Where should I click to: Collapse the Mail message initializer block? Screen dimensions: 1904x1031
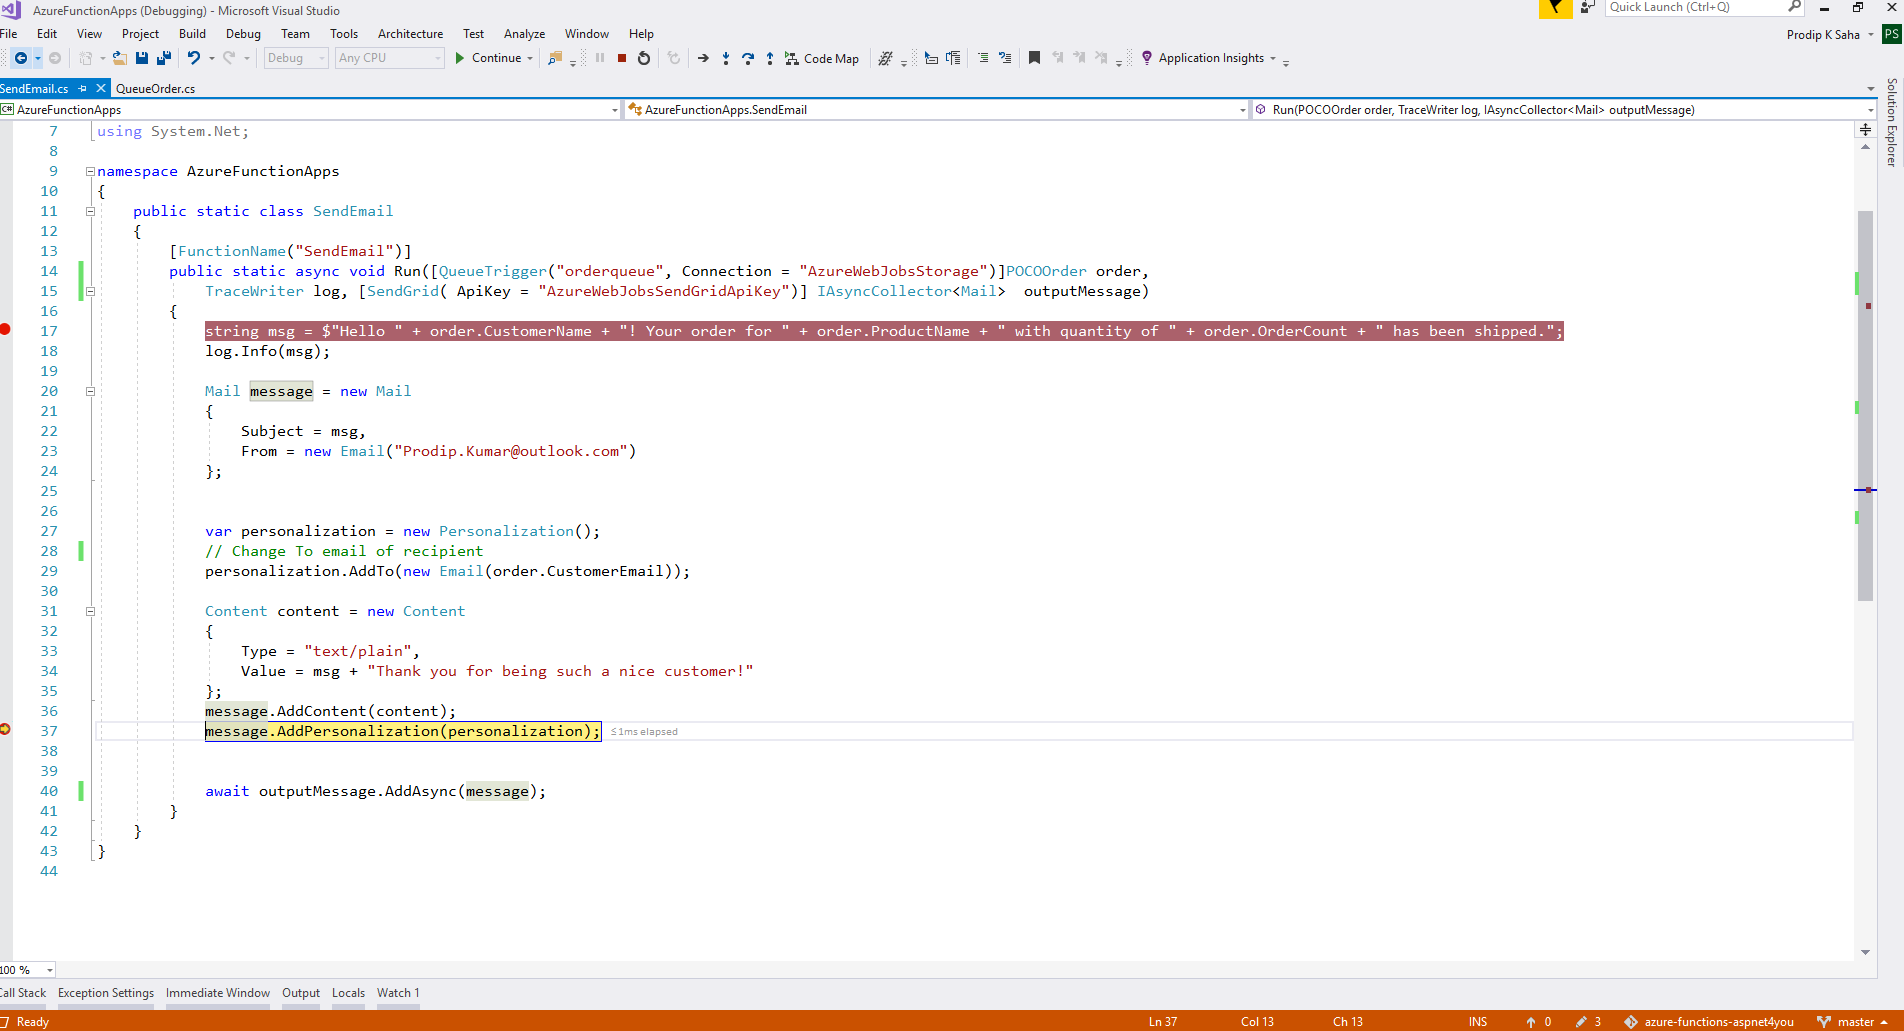[90, 391]
